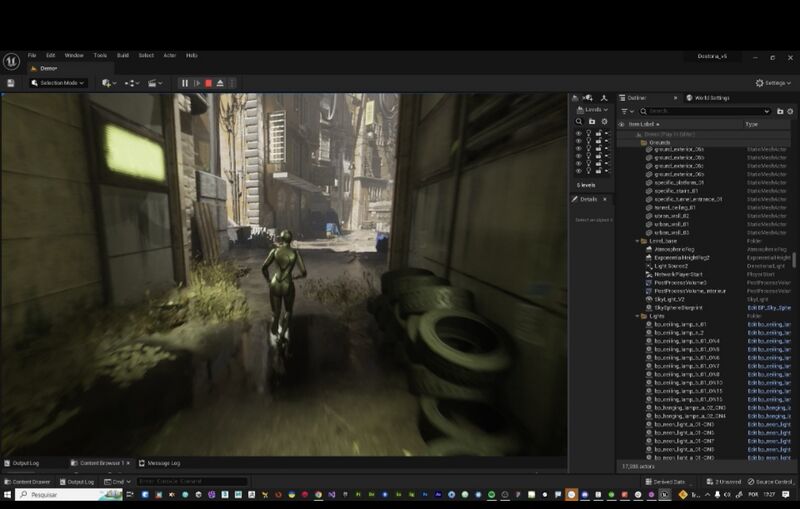Open the Cmd dropdown in status bar
The image size is (800, 509).
[x=117, y=481]
